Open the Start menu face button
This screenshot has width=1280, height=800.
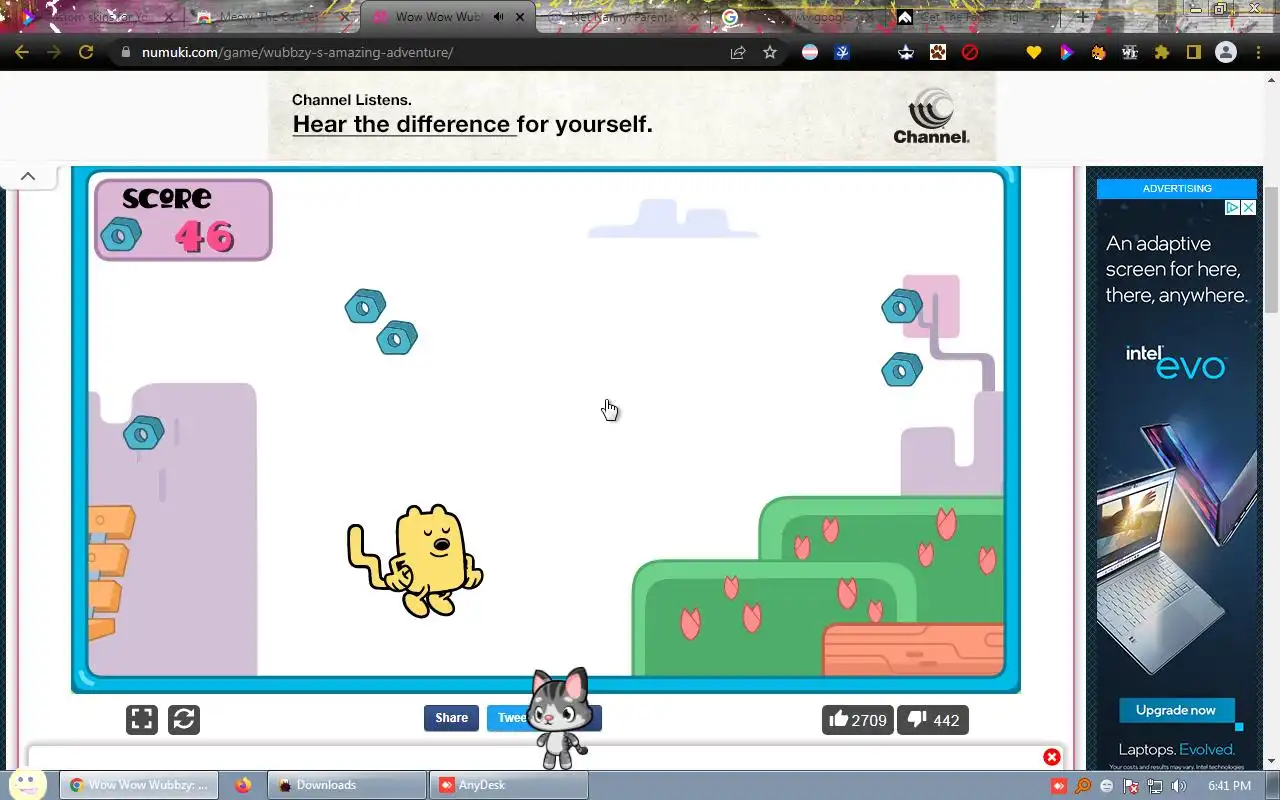point(27,784)
